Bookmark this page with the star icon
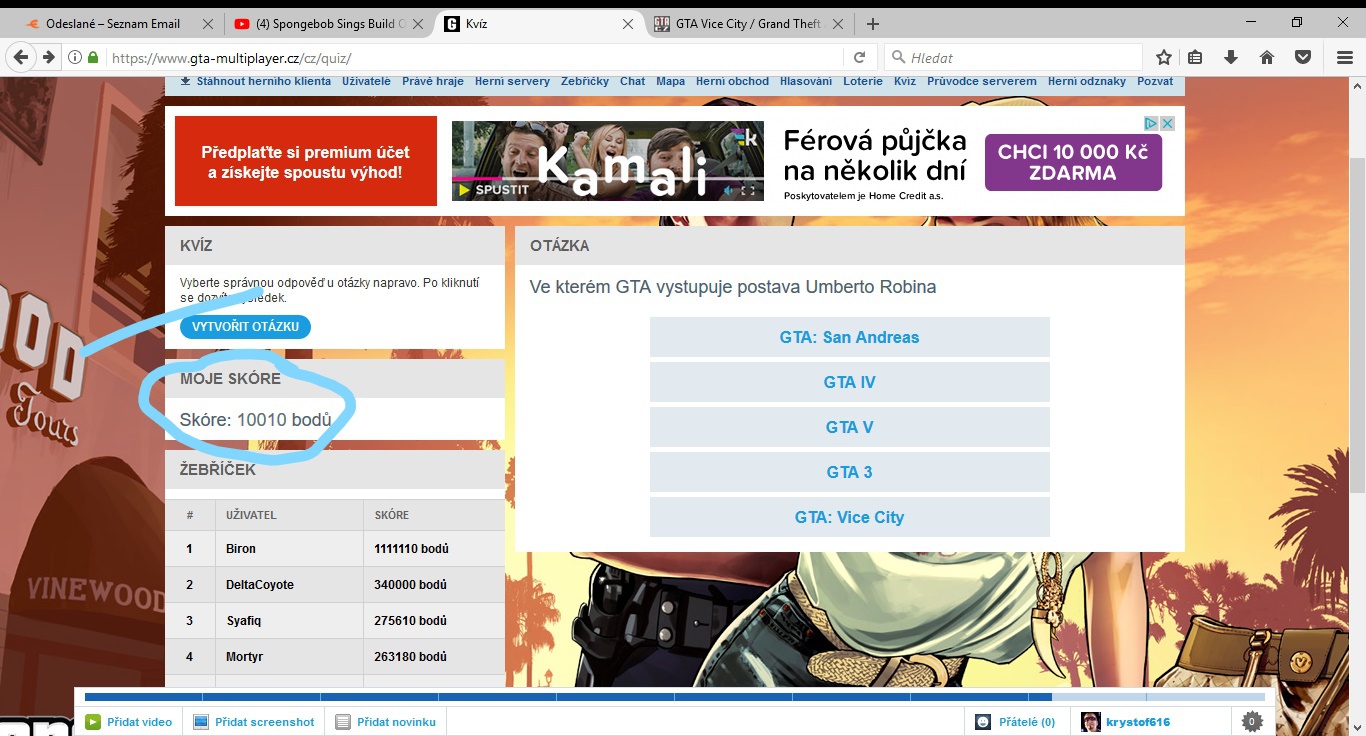 coord(1164,58)
